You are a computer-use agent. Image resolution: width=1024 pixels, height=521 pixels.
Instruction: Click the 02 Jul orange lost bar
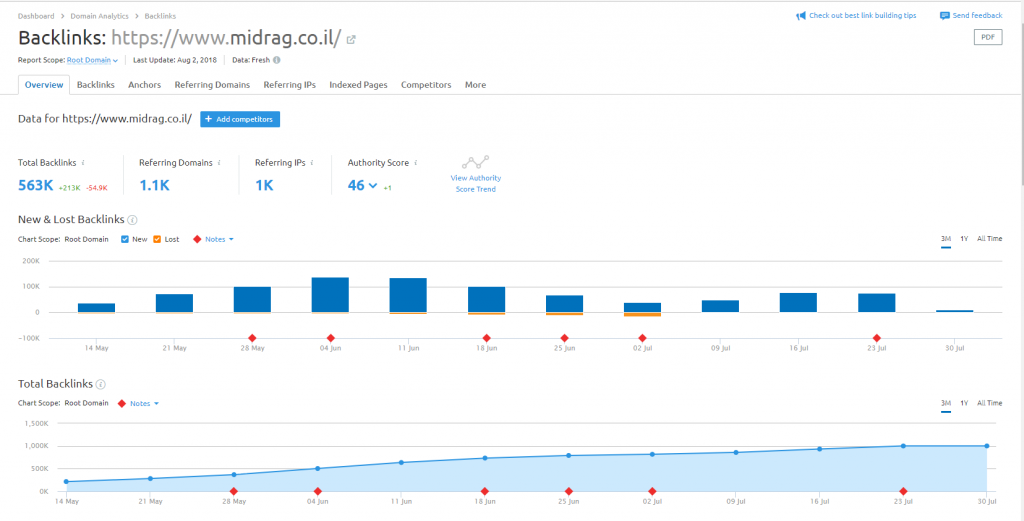[x=643, y=315]
